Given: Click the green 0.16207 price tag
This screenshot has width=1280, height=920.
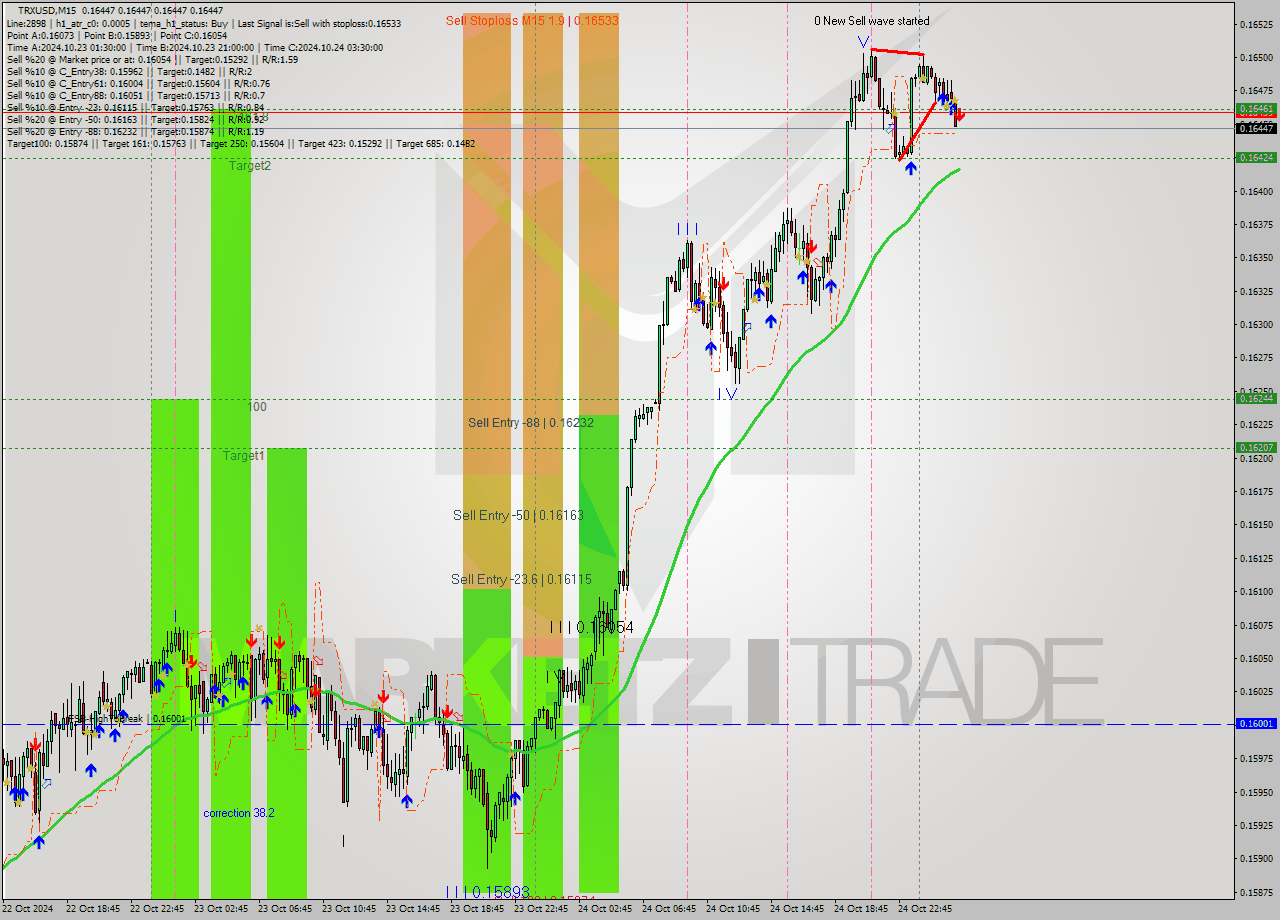Looking at the screenshot, I should point(1256,447).
